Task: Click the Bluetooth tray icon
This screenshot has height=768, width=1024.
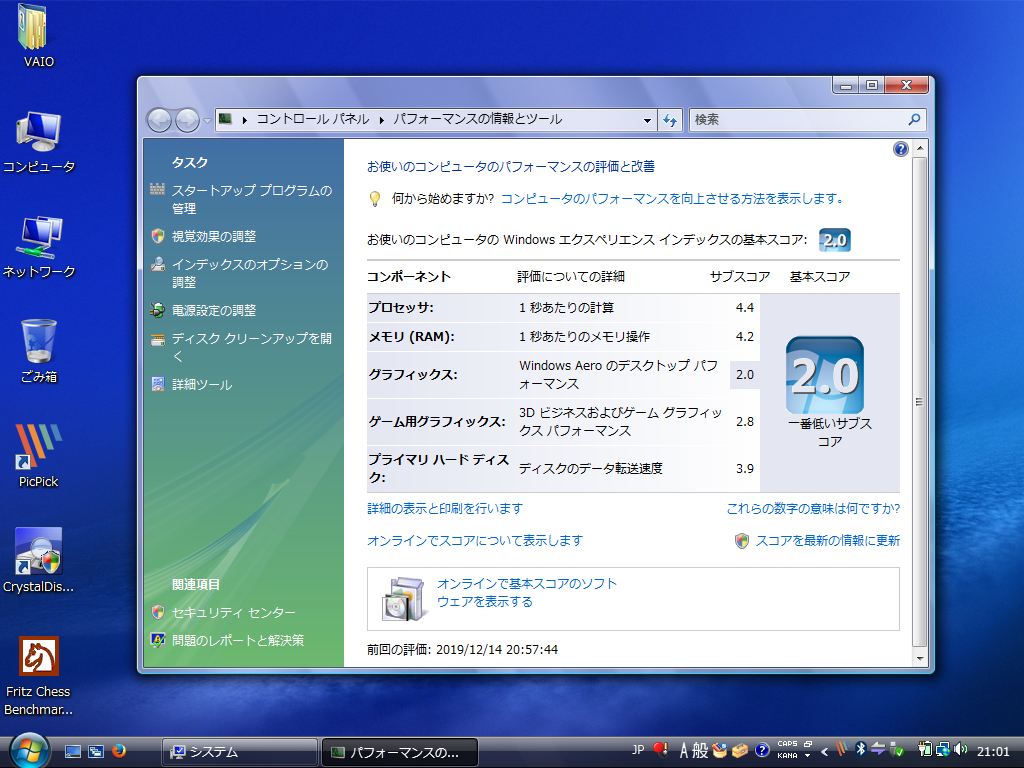Action: coord(861,750)
